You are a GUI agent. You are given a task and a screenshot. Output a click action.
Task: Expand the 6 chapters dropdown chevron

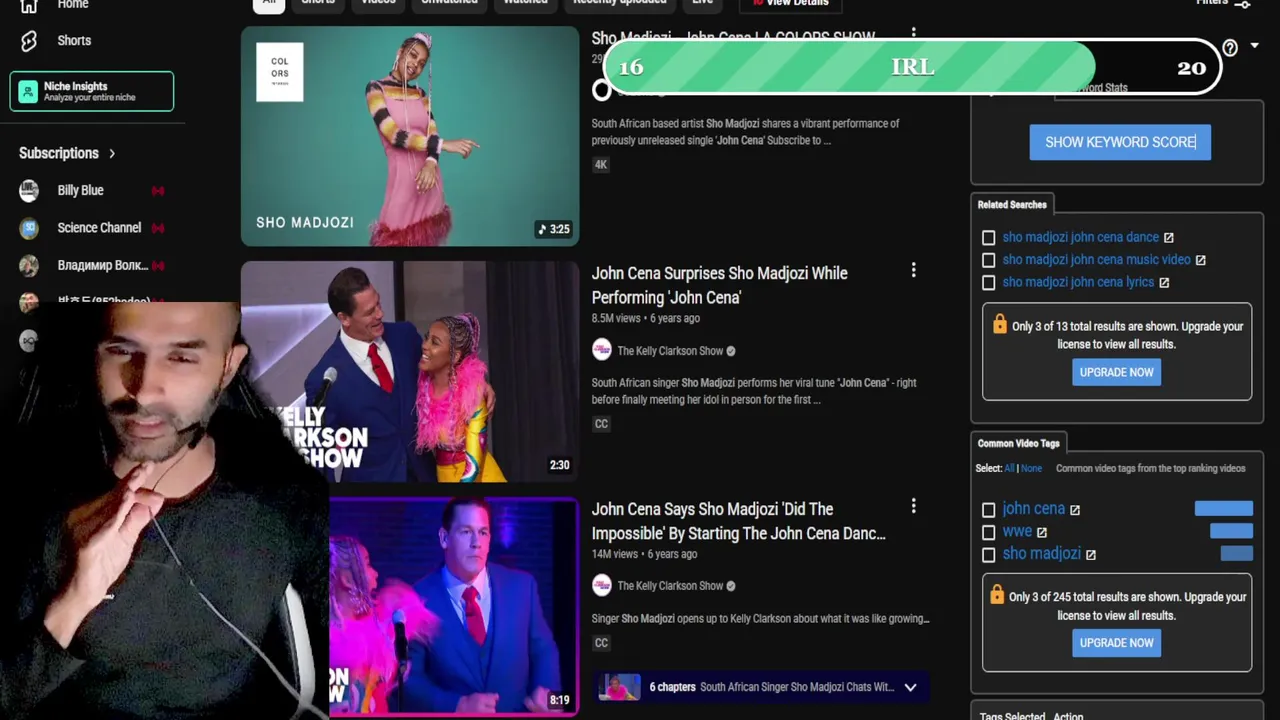point(910,687)
